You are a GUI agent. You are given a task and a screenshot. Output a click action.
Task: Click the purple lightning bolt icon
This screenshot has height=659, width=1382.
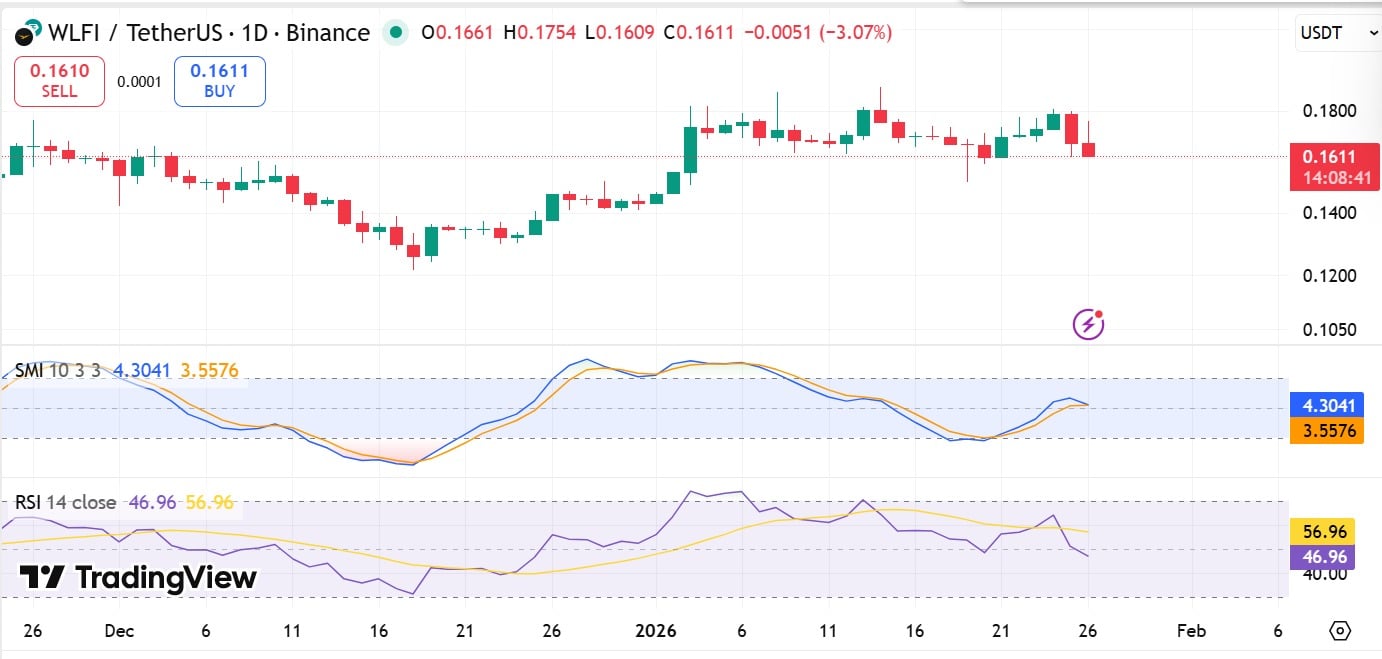1087,323
